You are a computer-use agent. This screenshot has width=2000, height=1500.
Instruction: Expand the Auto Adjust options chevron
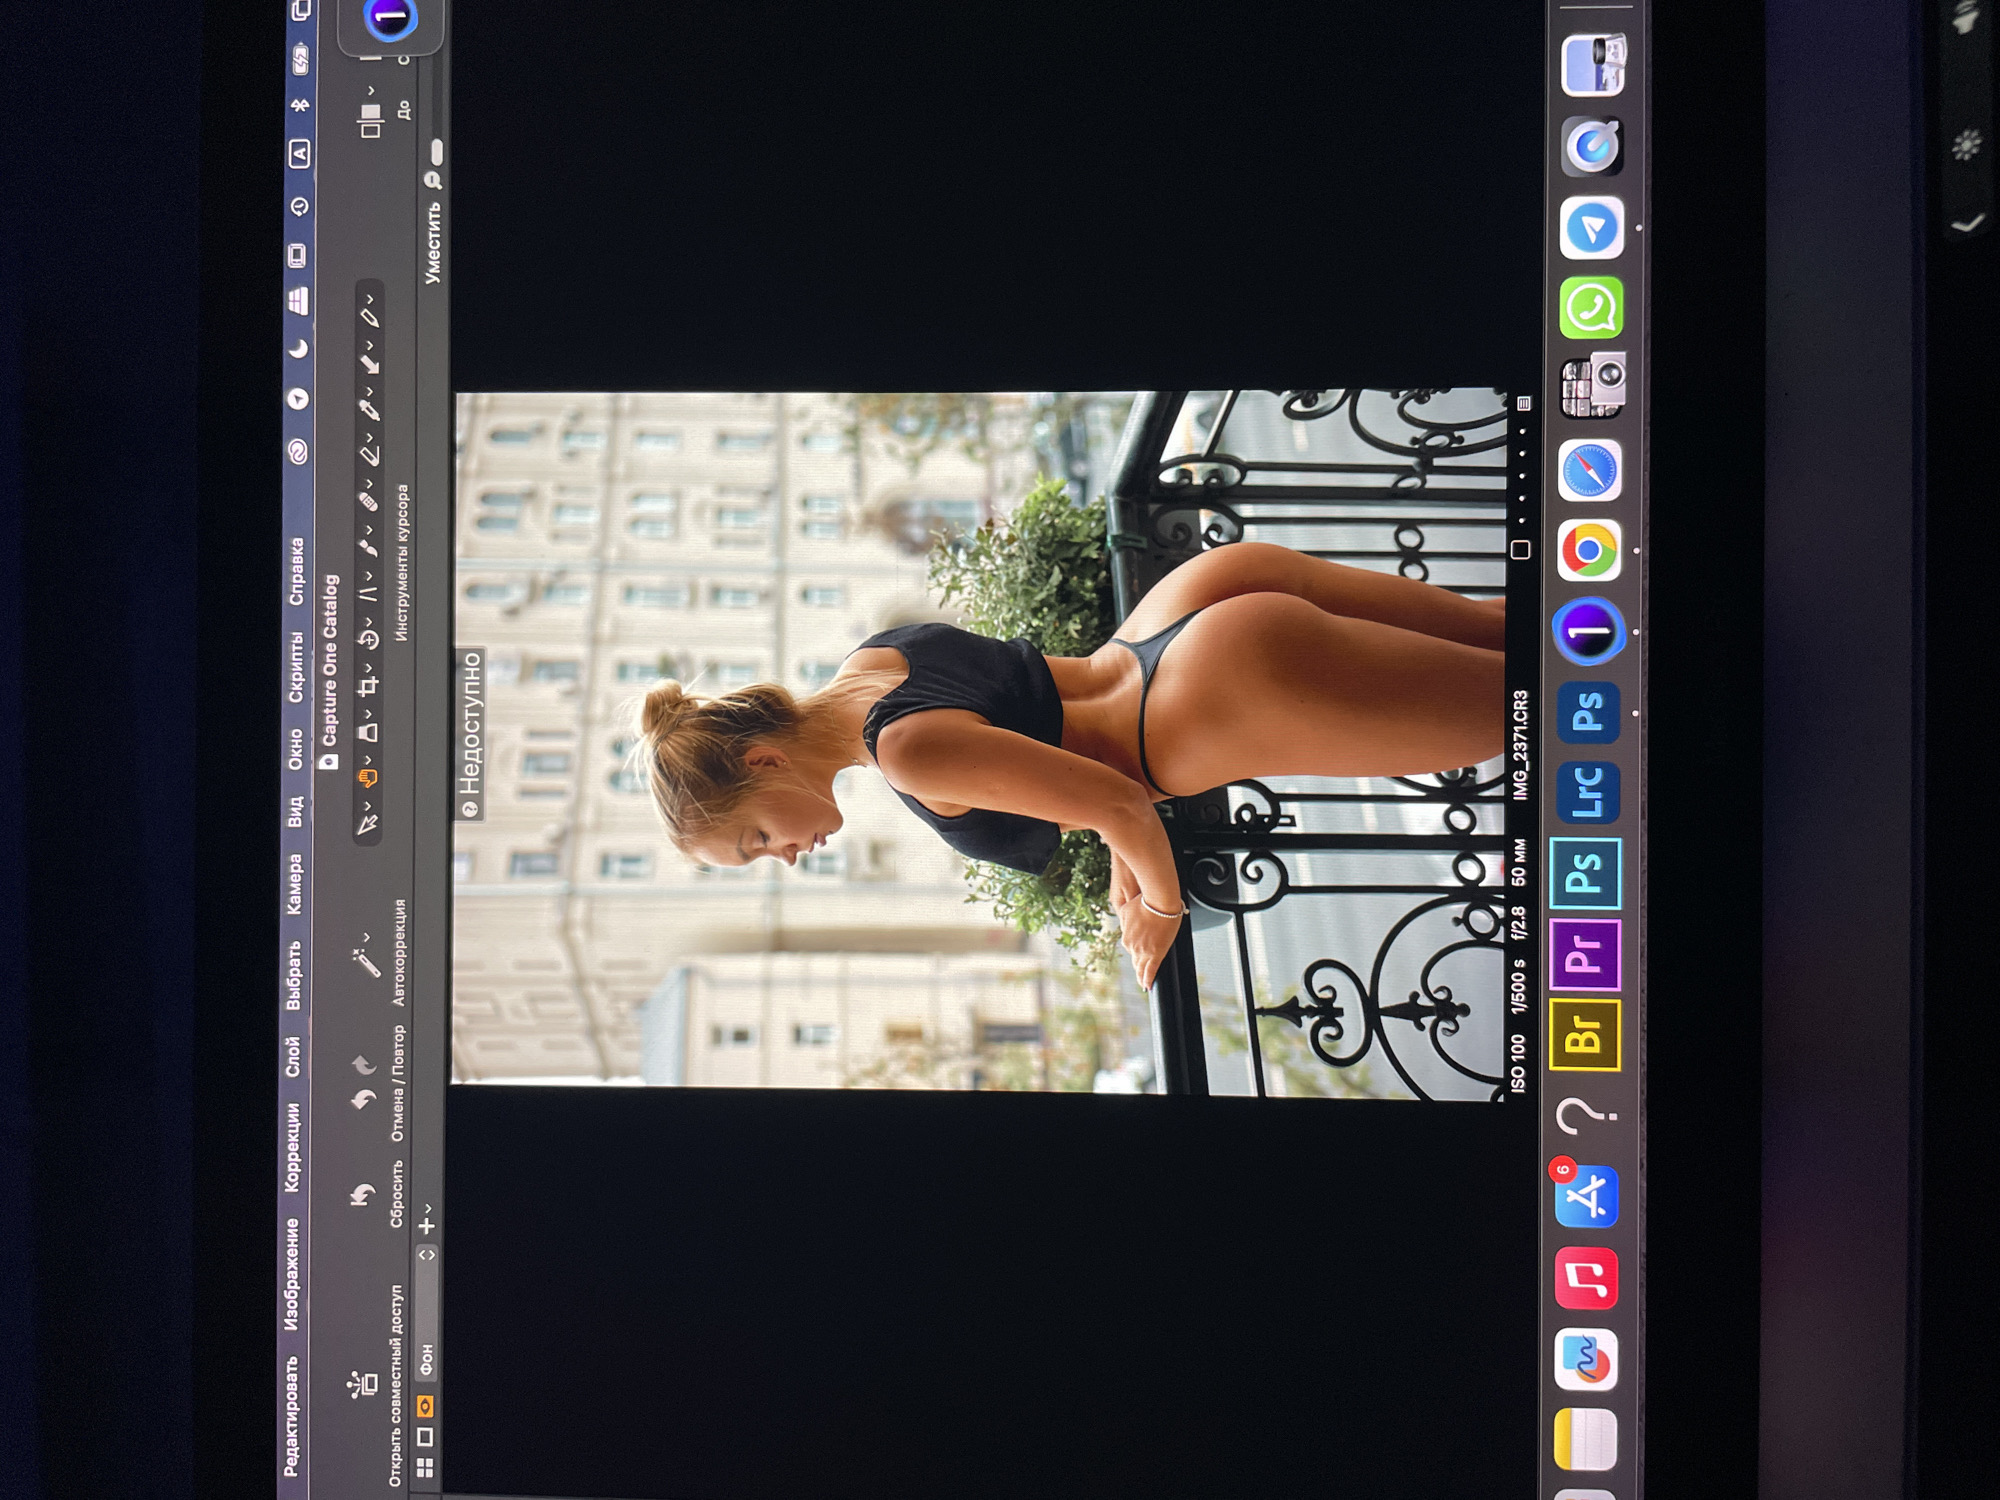point(367,937)
